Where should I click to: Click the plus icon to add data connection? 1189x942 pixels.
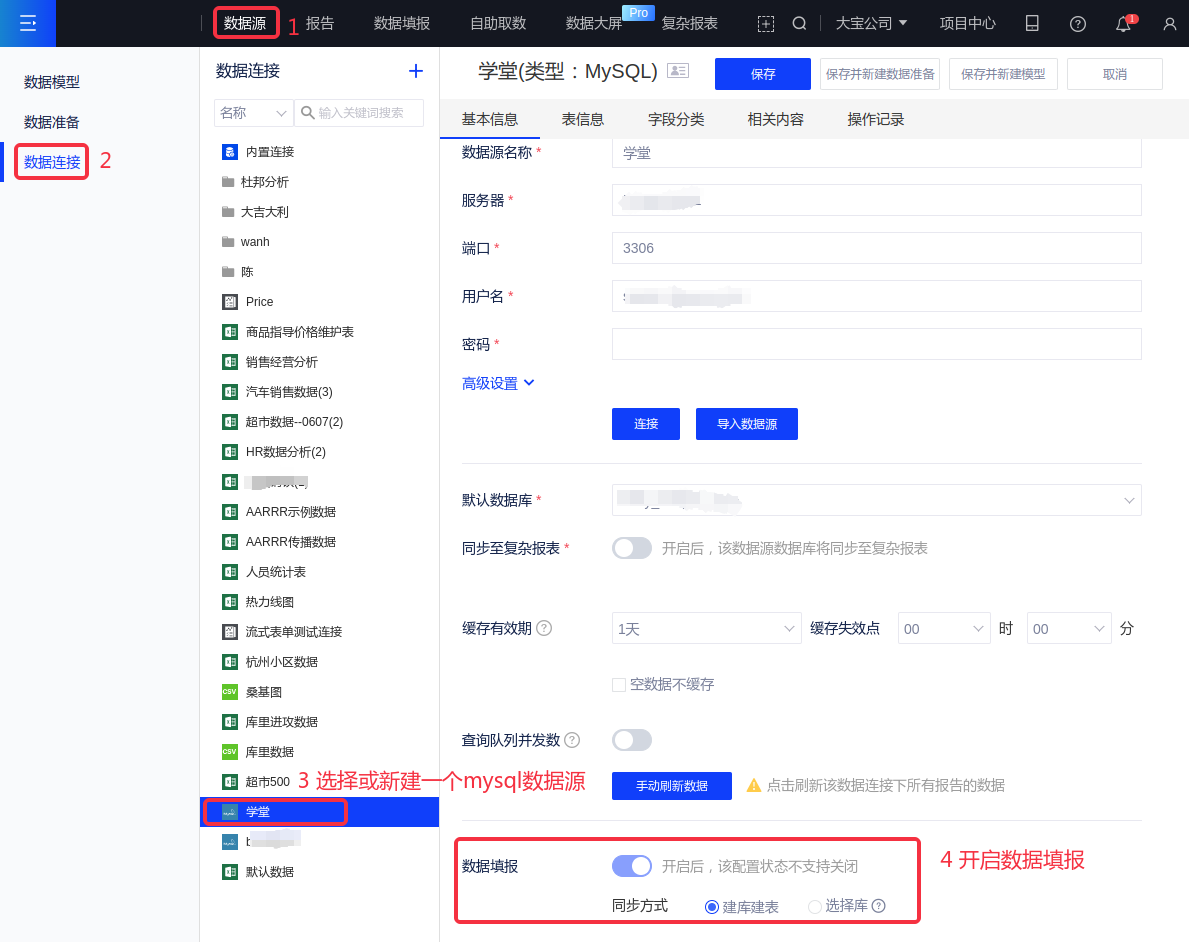click(416, 71)
